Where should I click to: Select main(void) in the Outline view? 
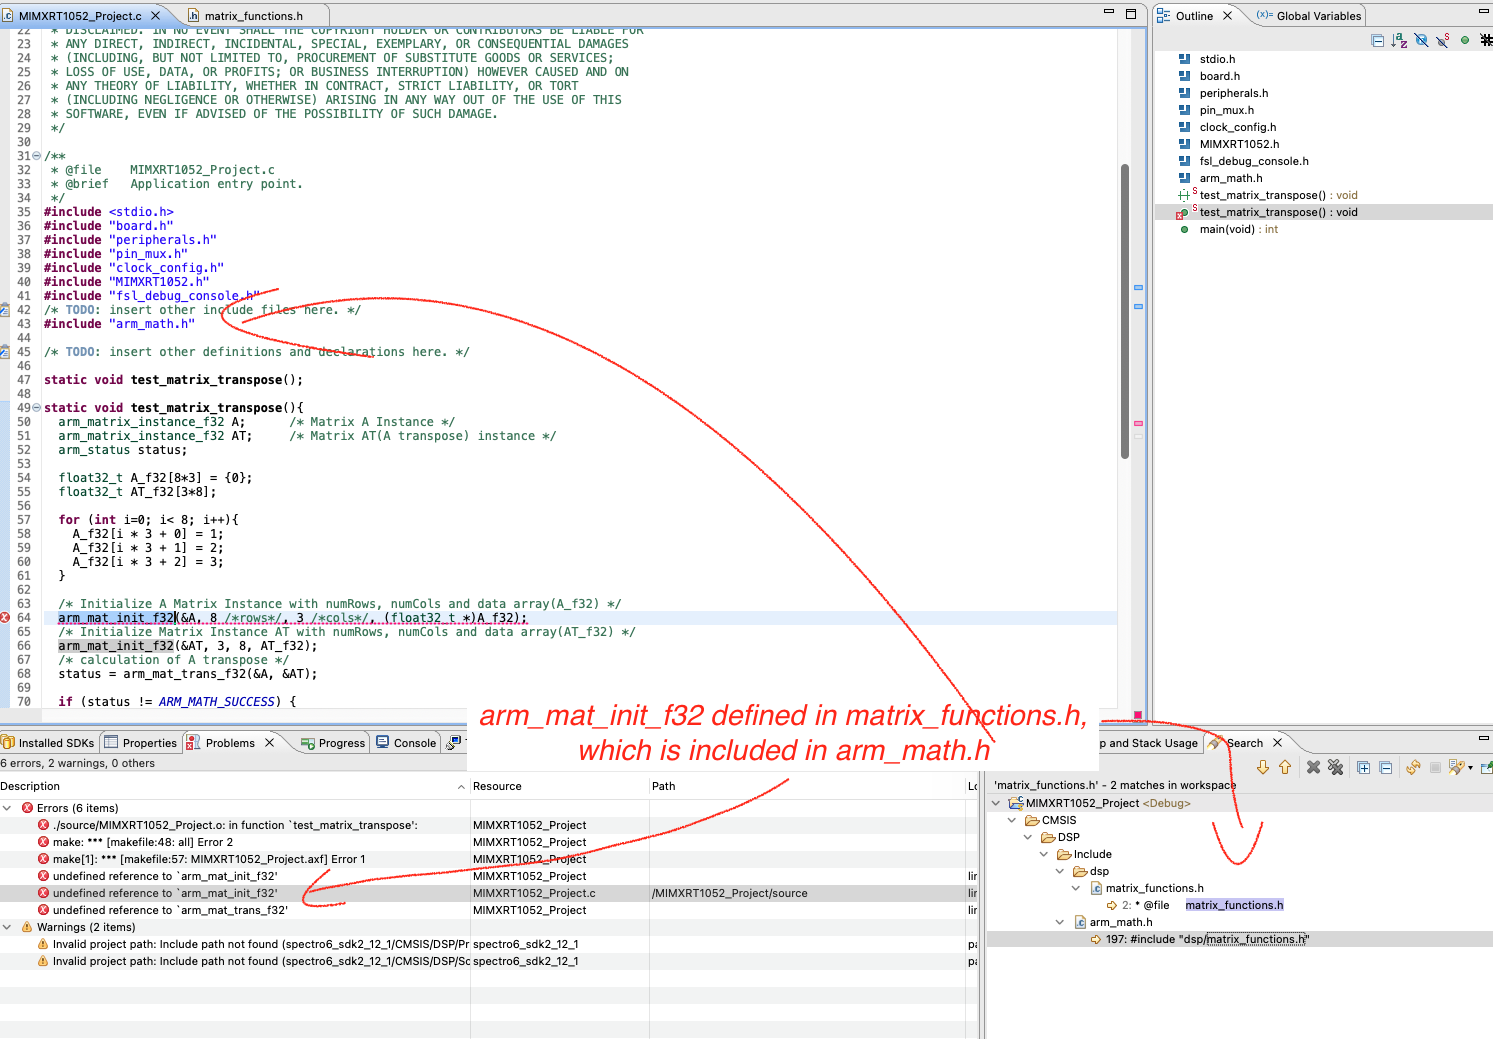1233,229
